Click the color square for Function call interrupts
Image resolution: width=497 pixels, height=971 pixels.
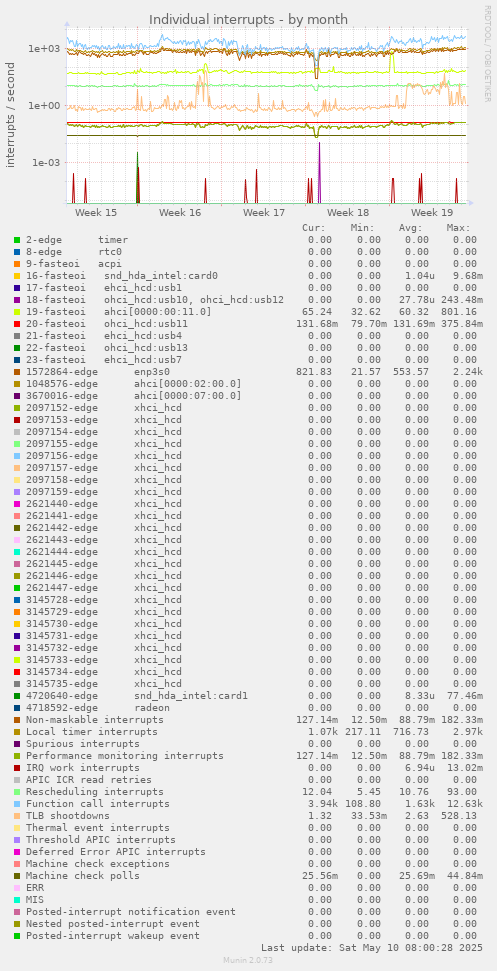[x=17, y=804]
